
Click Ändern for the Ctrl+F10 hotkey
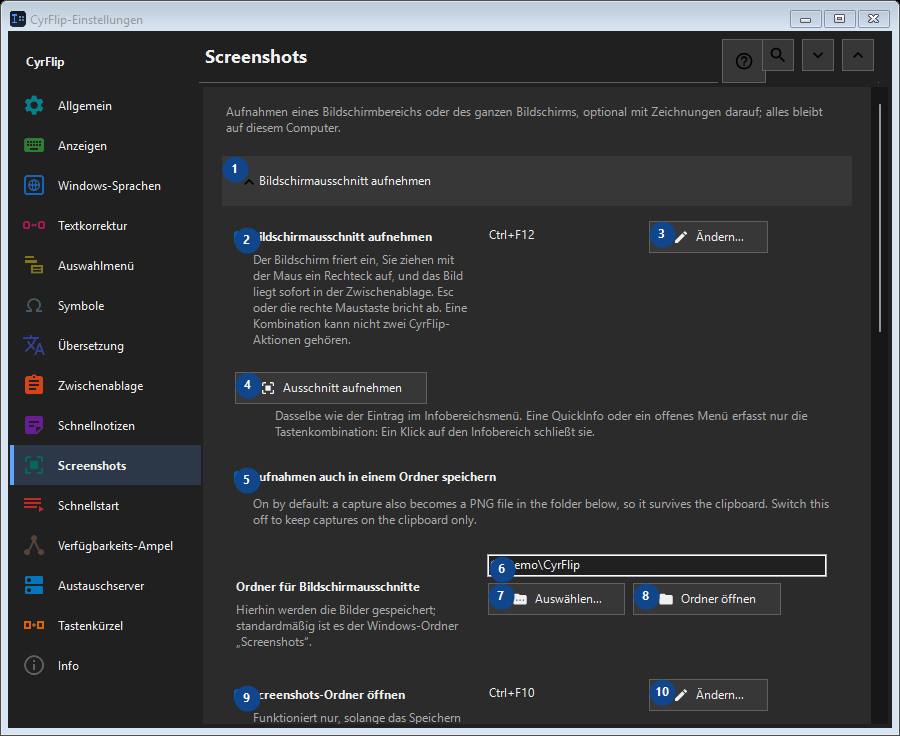point(708,695)
